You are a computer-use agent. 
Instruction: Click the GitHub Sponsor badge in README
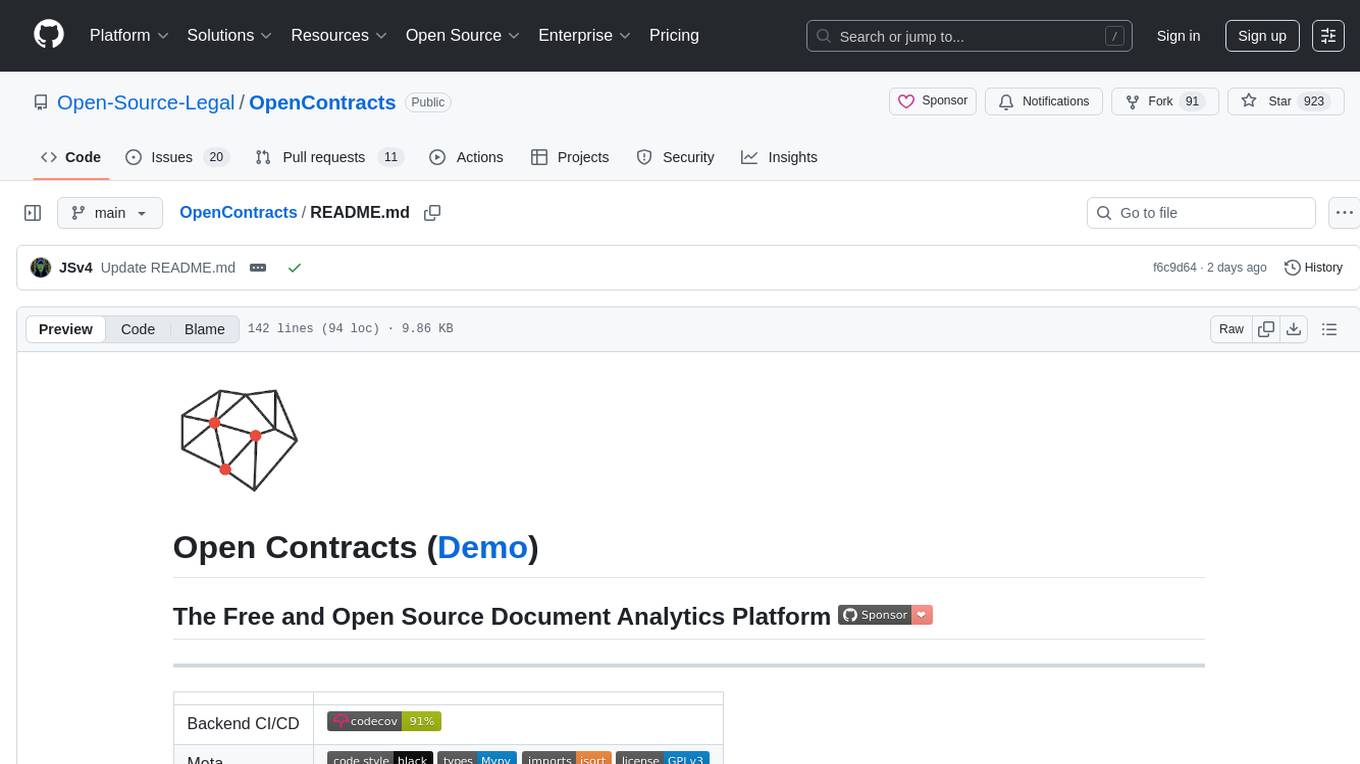[x=885, y=615]
